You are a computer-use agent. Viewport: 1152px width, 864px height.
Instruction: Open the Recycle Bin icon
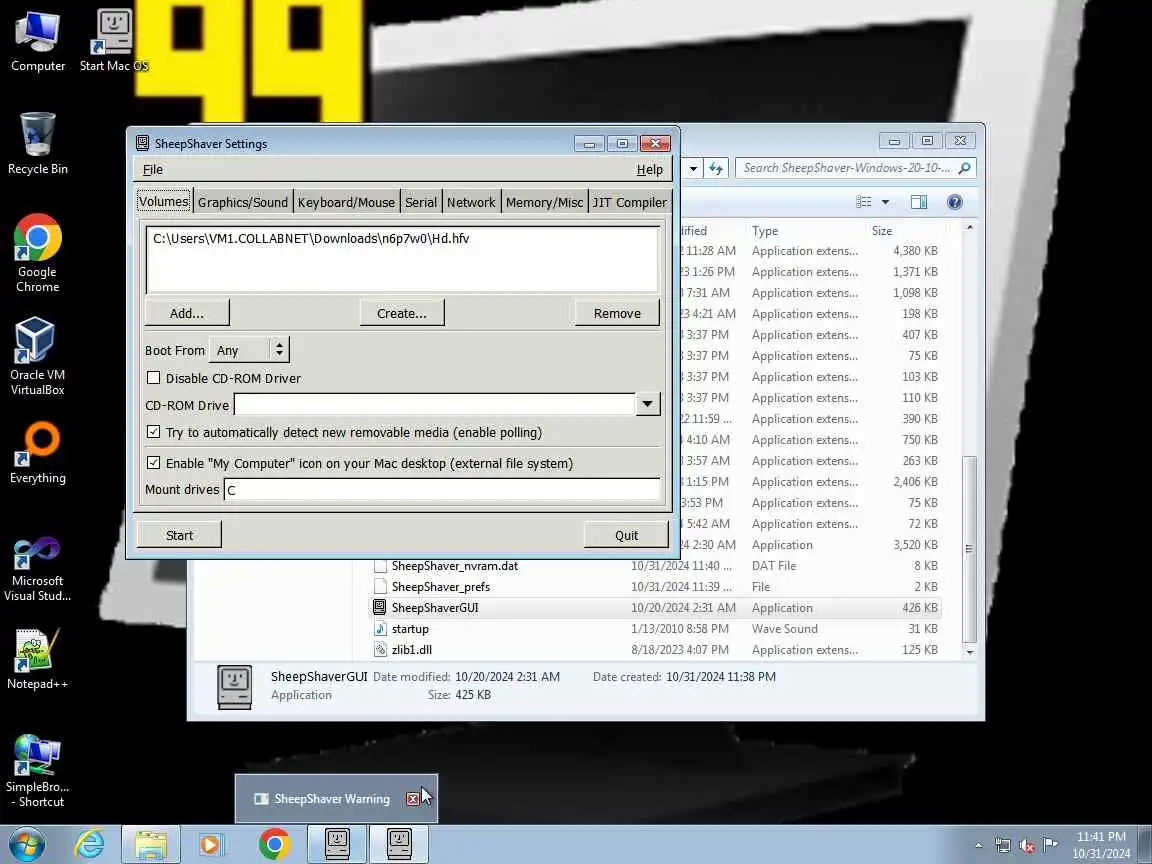tap(37, 143)
